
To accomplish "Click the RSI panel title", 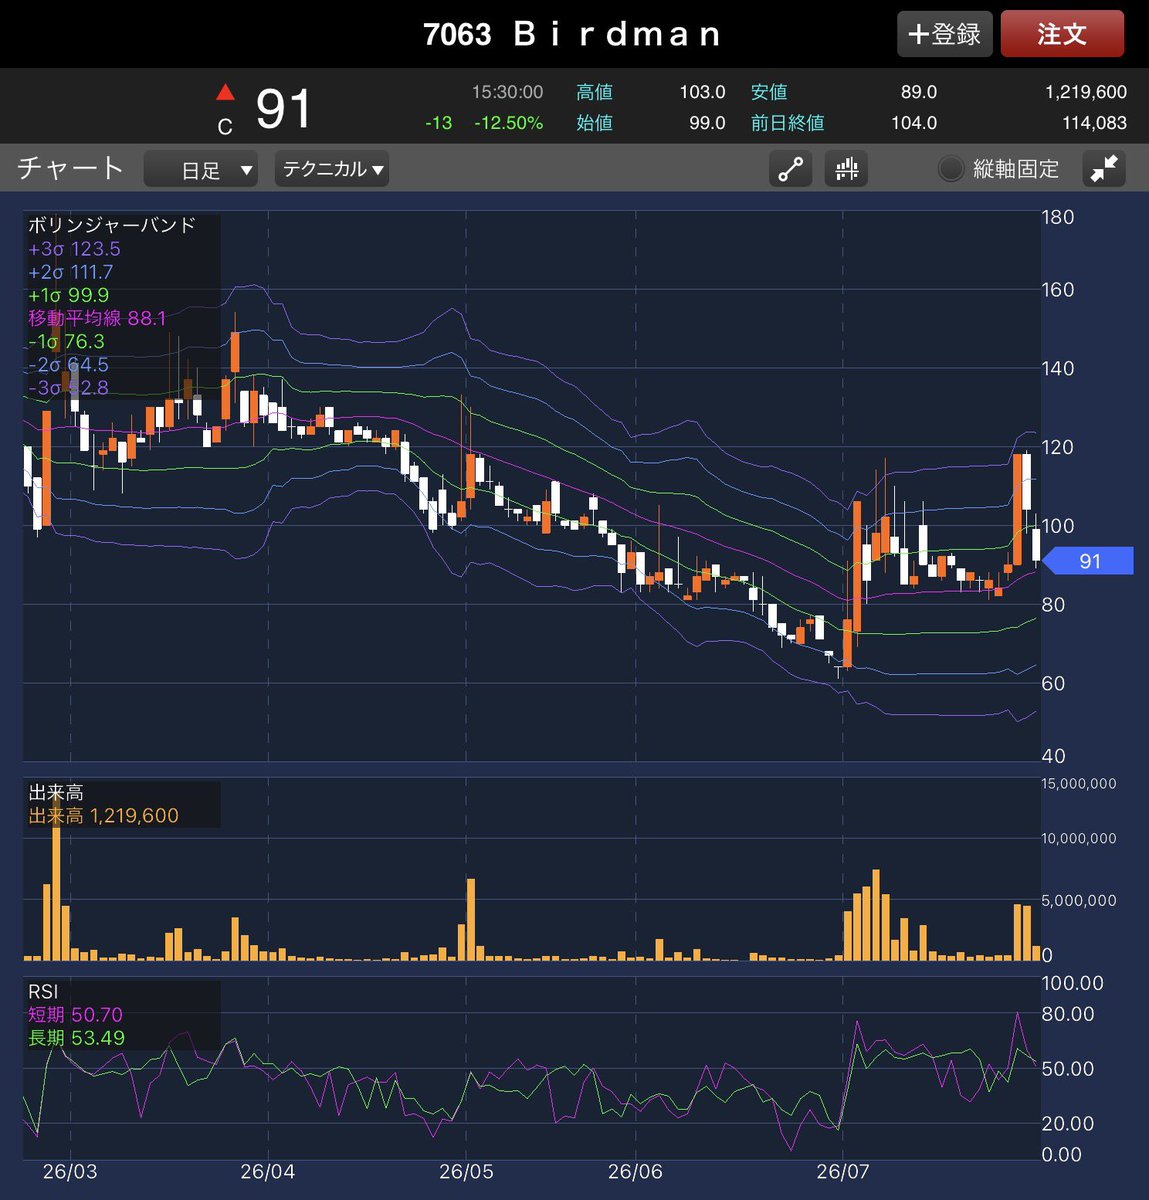I will pyautogui.click(x=43, y=992).
